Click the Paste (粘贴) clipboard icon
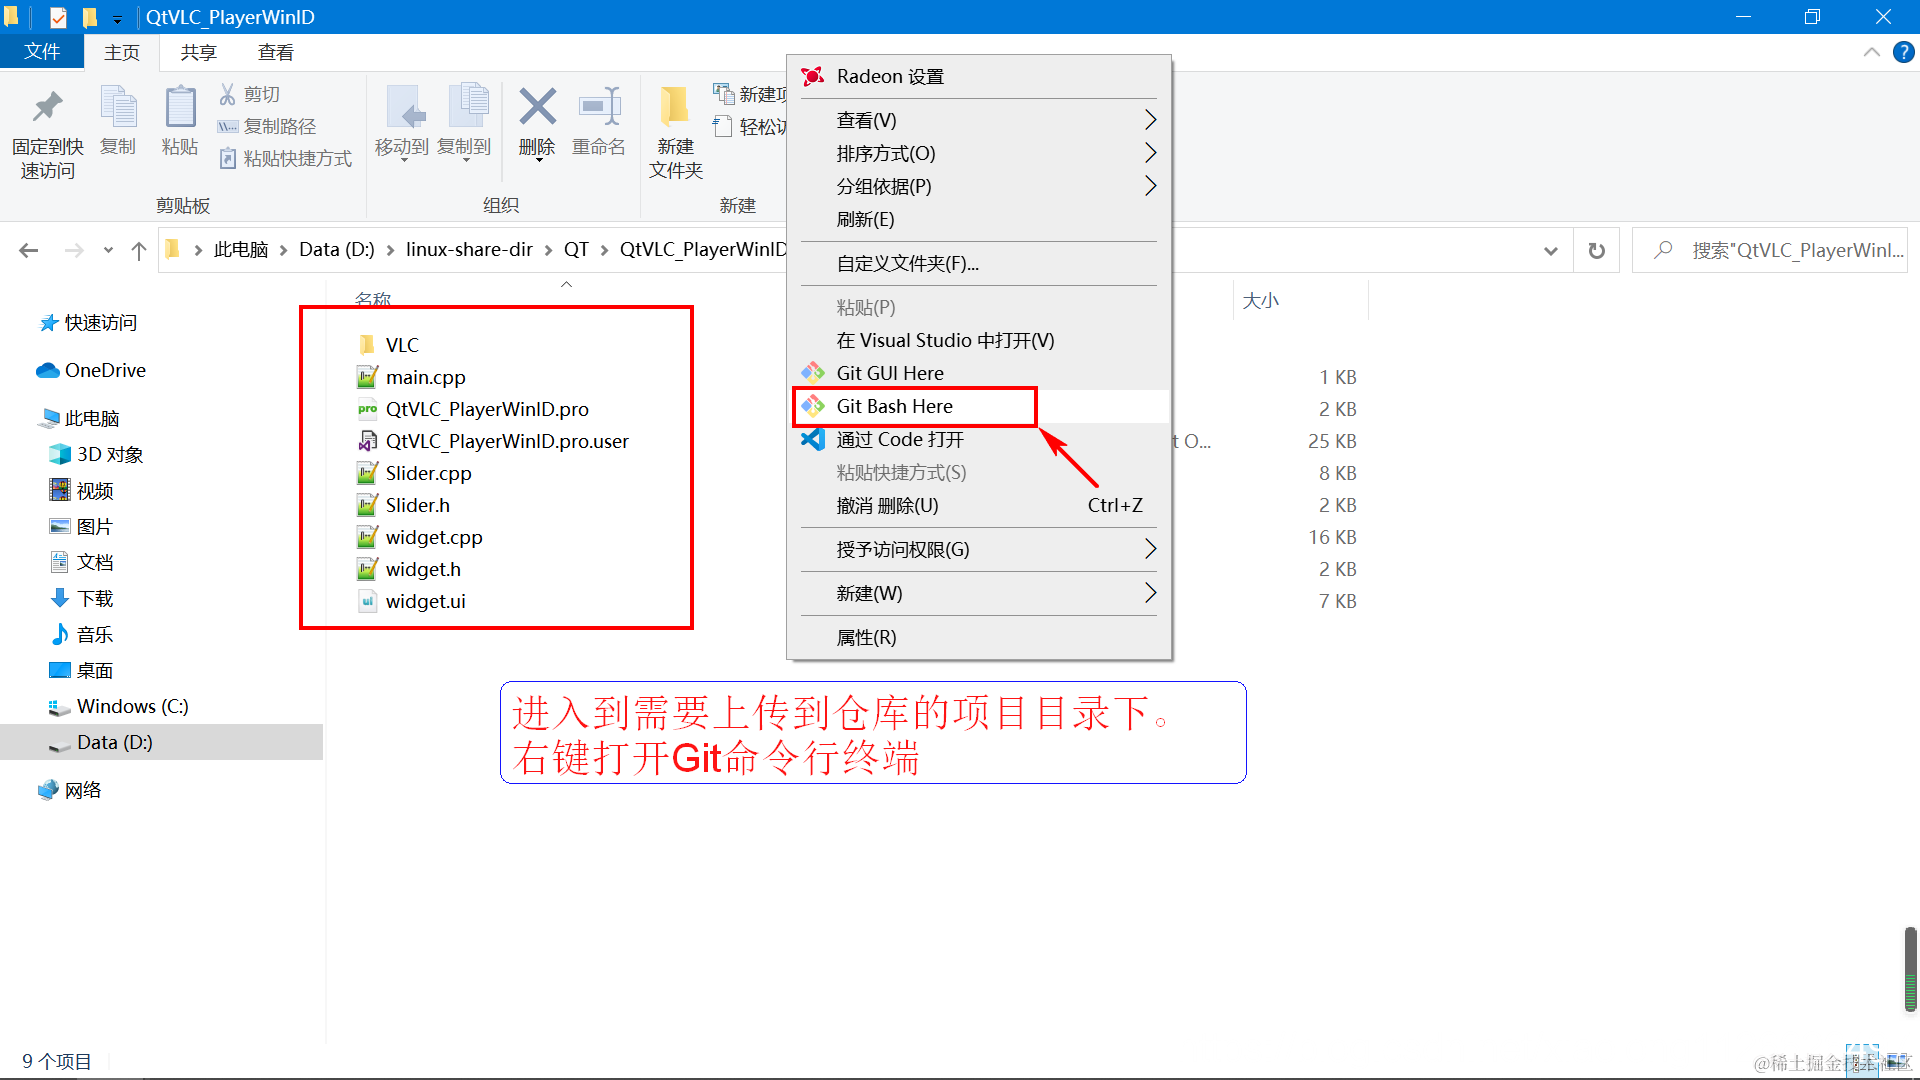The width and height of the screenshot is (1920, 1080). [x=180, y=108]
